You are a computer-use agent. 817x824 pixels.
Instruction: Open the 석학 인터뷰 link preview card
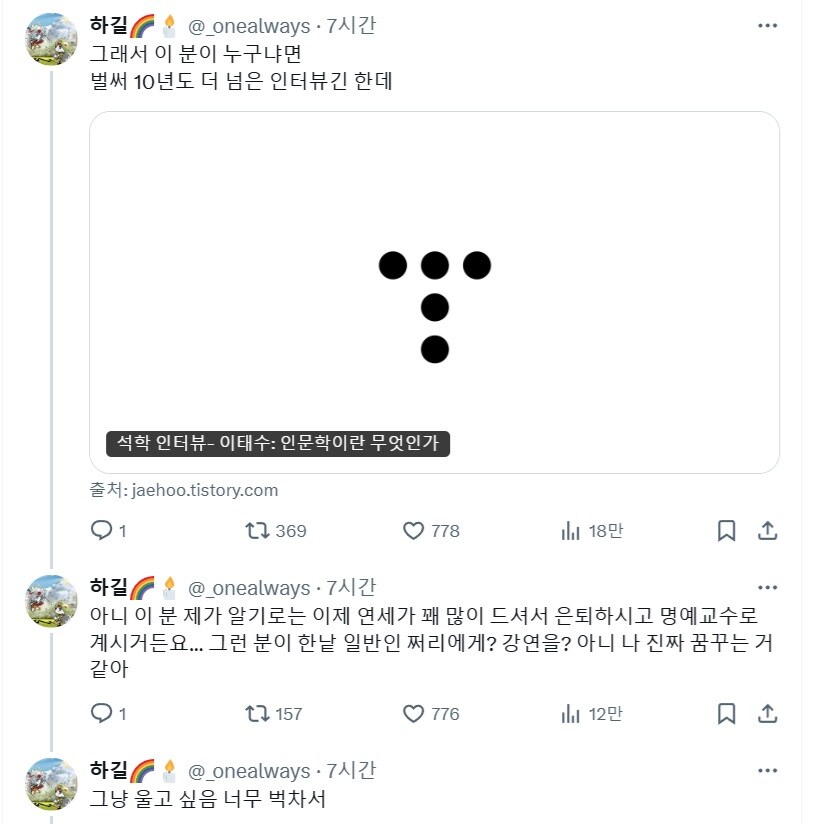coord(434,291)
